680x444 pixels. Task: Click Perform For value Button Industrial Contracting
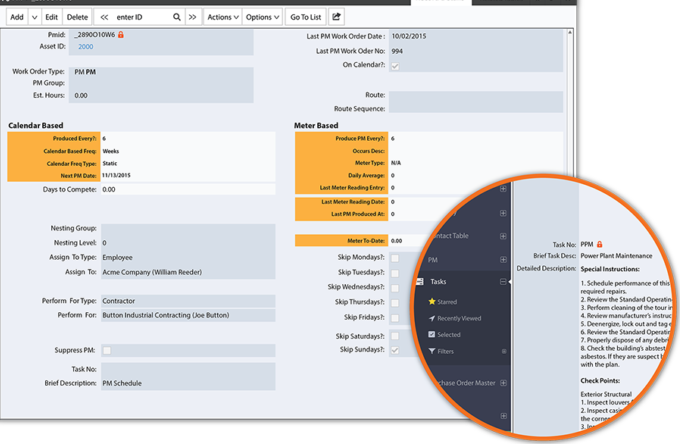[166, 315]
